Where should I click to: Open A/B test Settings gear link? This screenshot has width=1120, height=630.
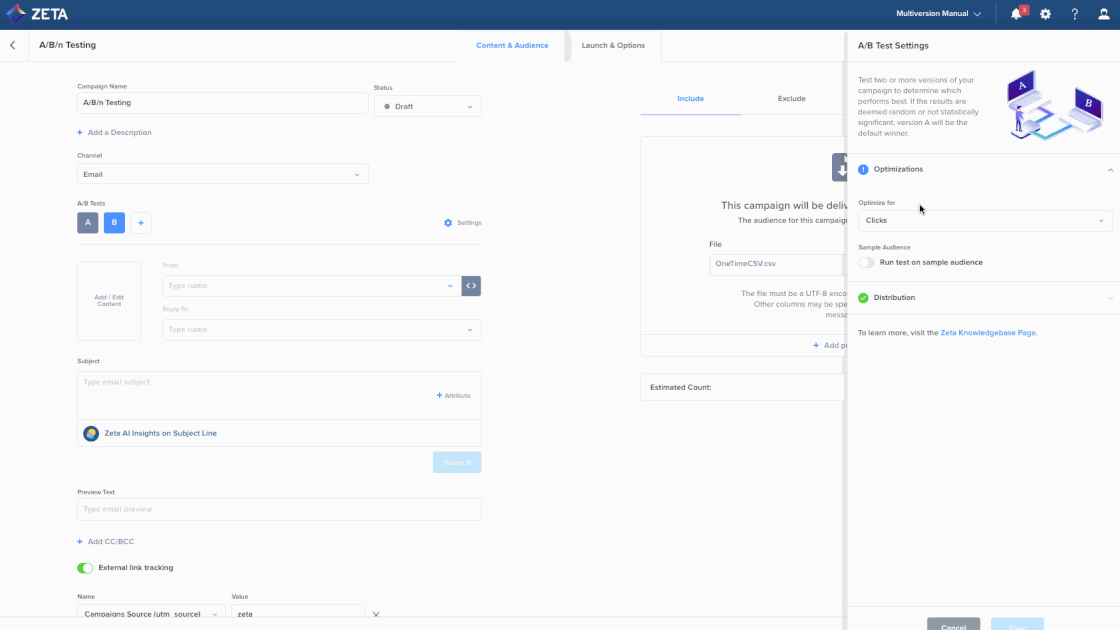(x=463, y=223)
